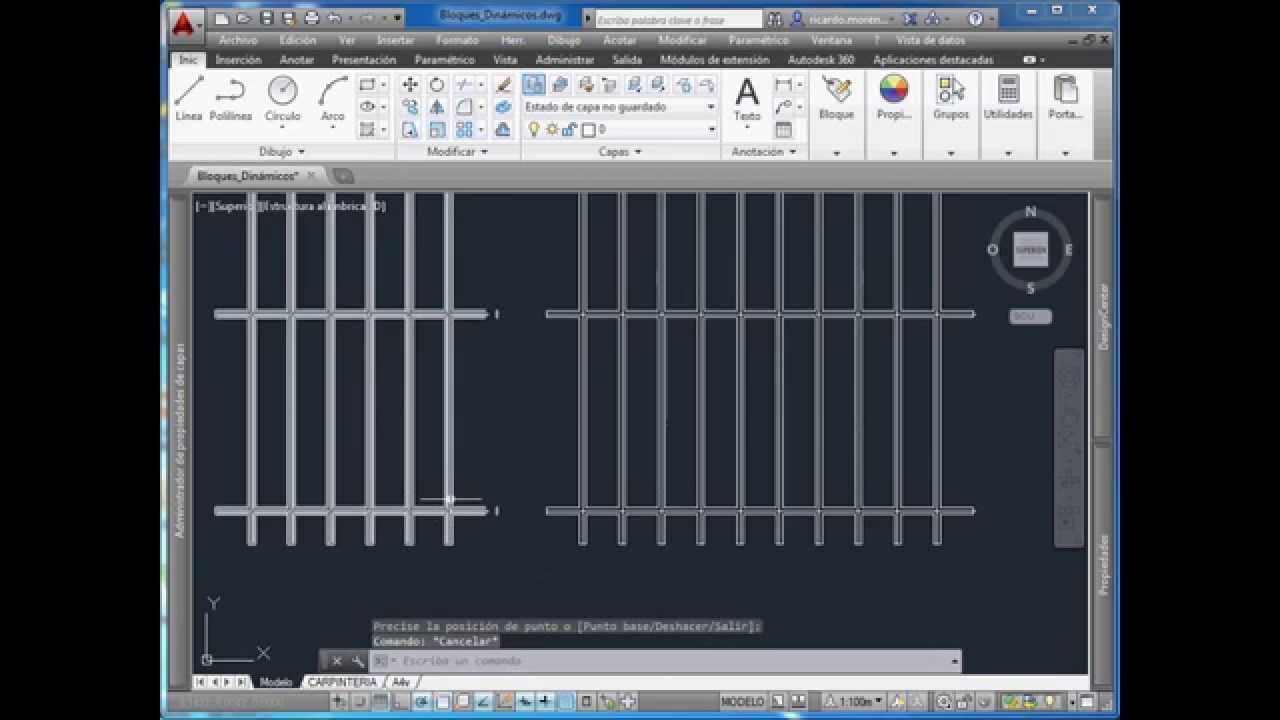Open the current layer dropdown showing 0

[x=620, y=129]
